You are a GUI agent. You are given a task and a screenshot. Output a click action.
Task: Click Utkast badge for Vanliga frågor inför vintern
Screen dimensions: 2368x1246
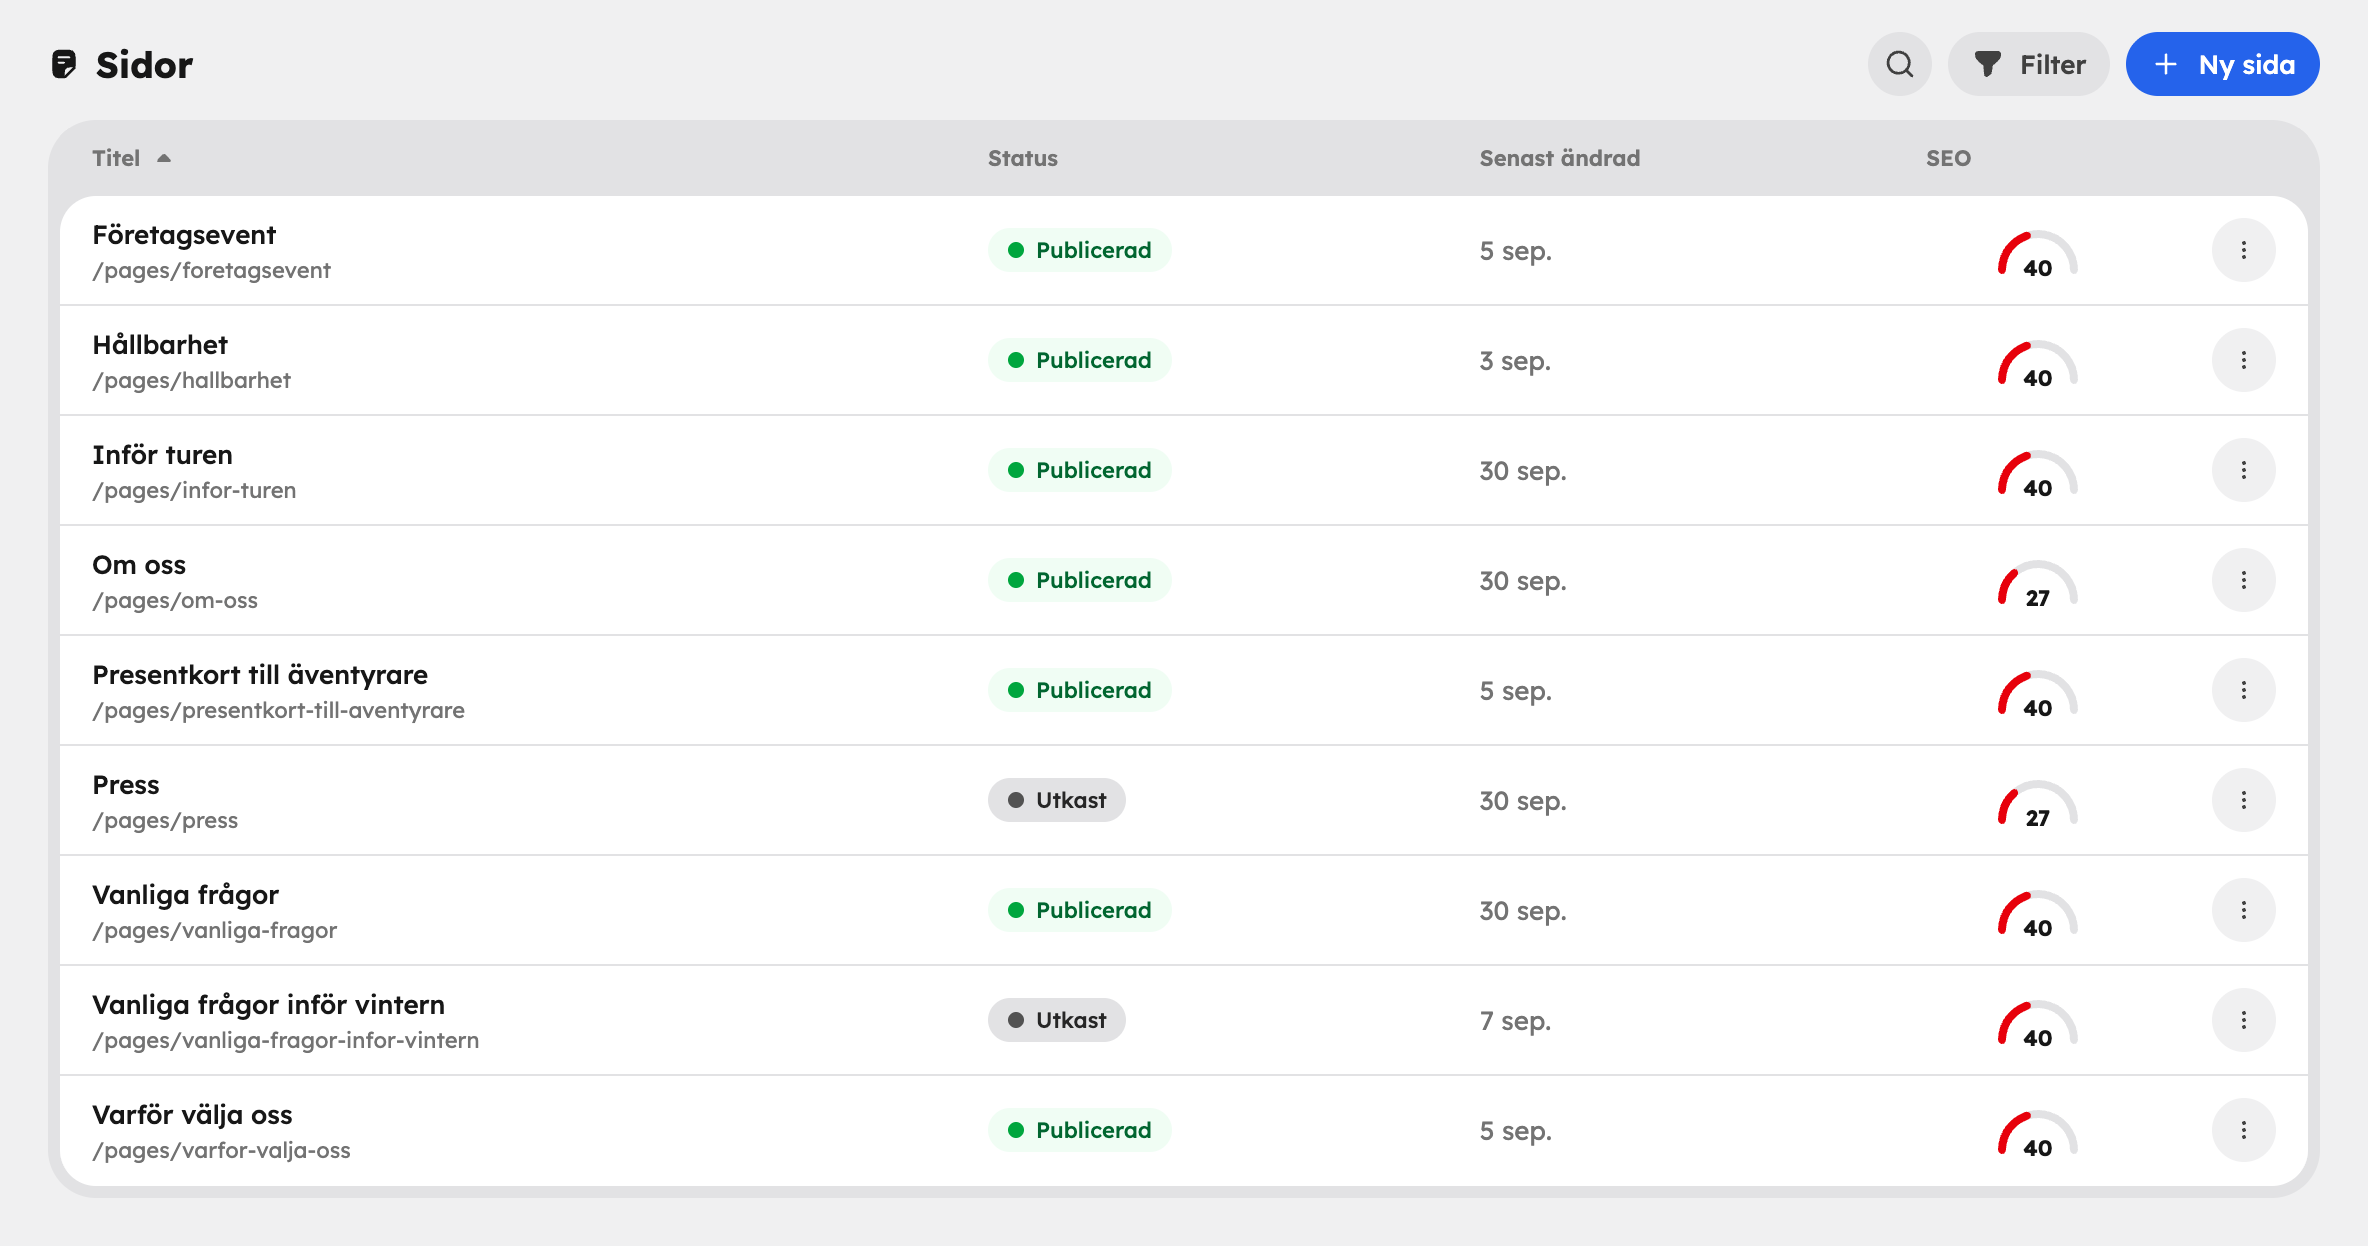coord(1057,1020)
